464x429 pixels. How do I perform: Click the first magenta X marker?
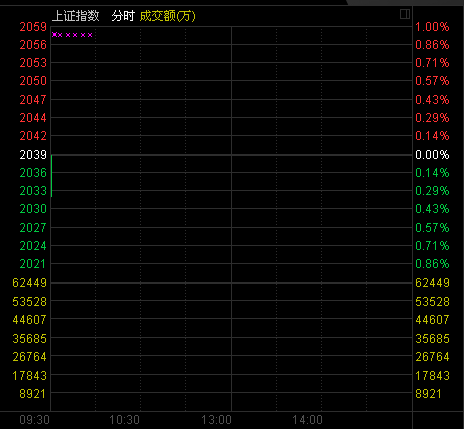[55, 35]
